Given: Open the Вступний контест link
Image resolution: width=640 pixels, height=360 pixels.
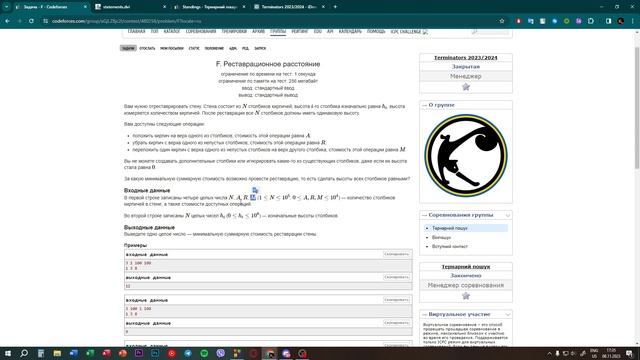Looking at the screenshot, I should [x=450, y=247].
